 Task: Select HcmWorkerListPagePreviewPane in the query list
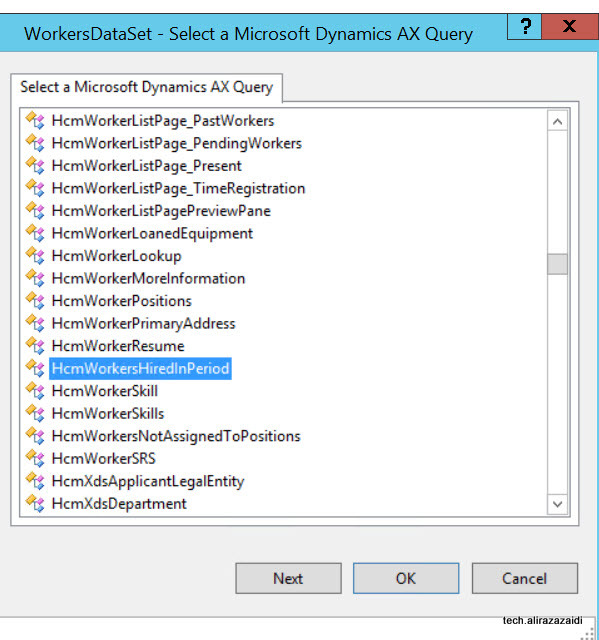tap(161, 211)
